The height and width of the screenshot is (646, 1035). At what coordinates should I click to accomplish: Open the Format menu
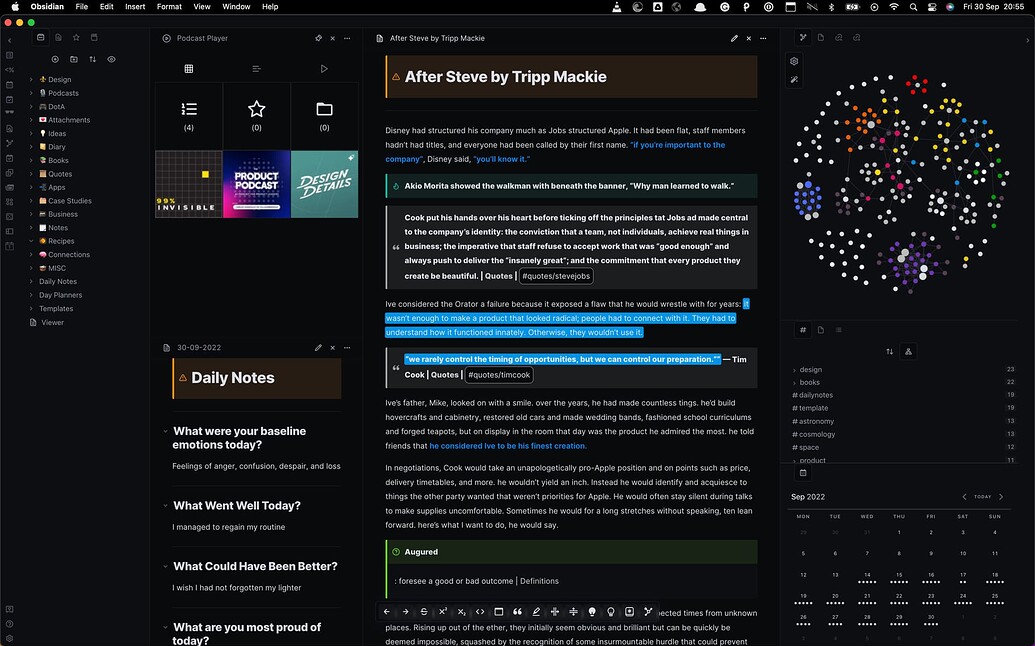pos(169,7)
